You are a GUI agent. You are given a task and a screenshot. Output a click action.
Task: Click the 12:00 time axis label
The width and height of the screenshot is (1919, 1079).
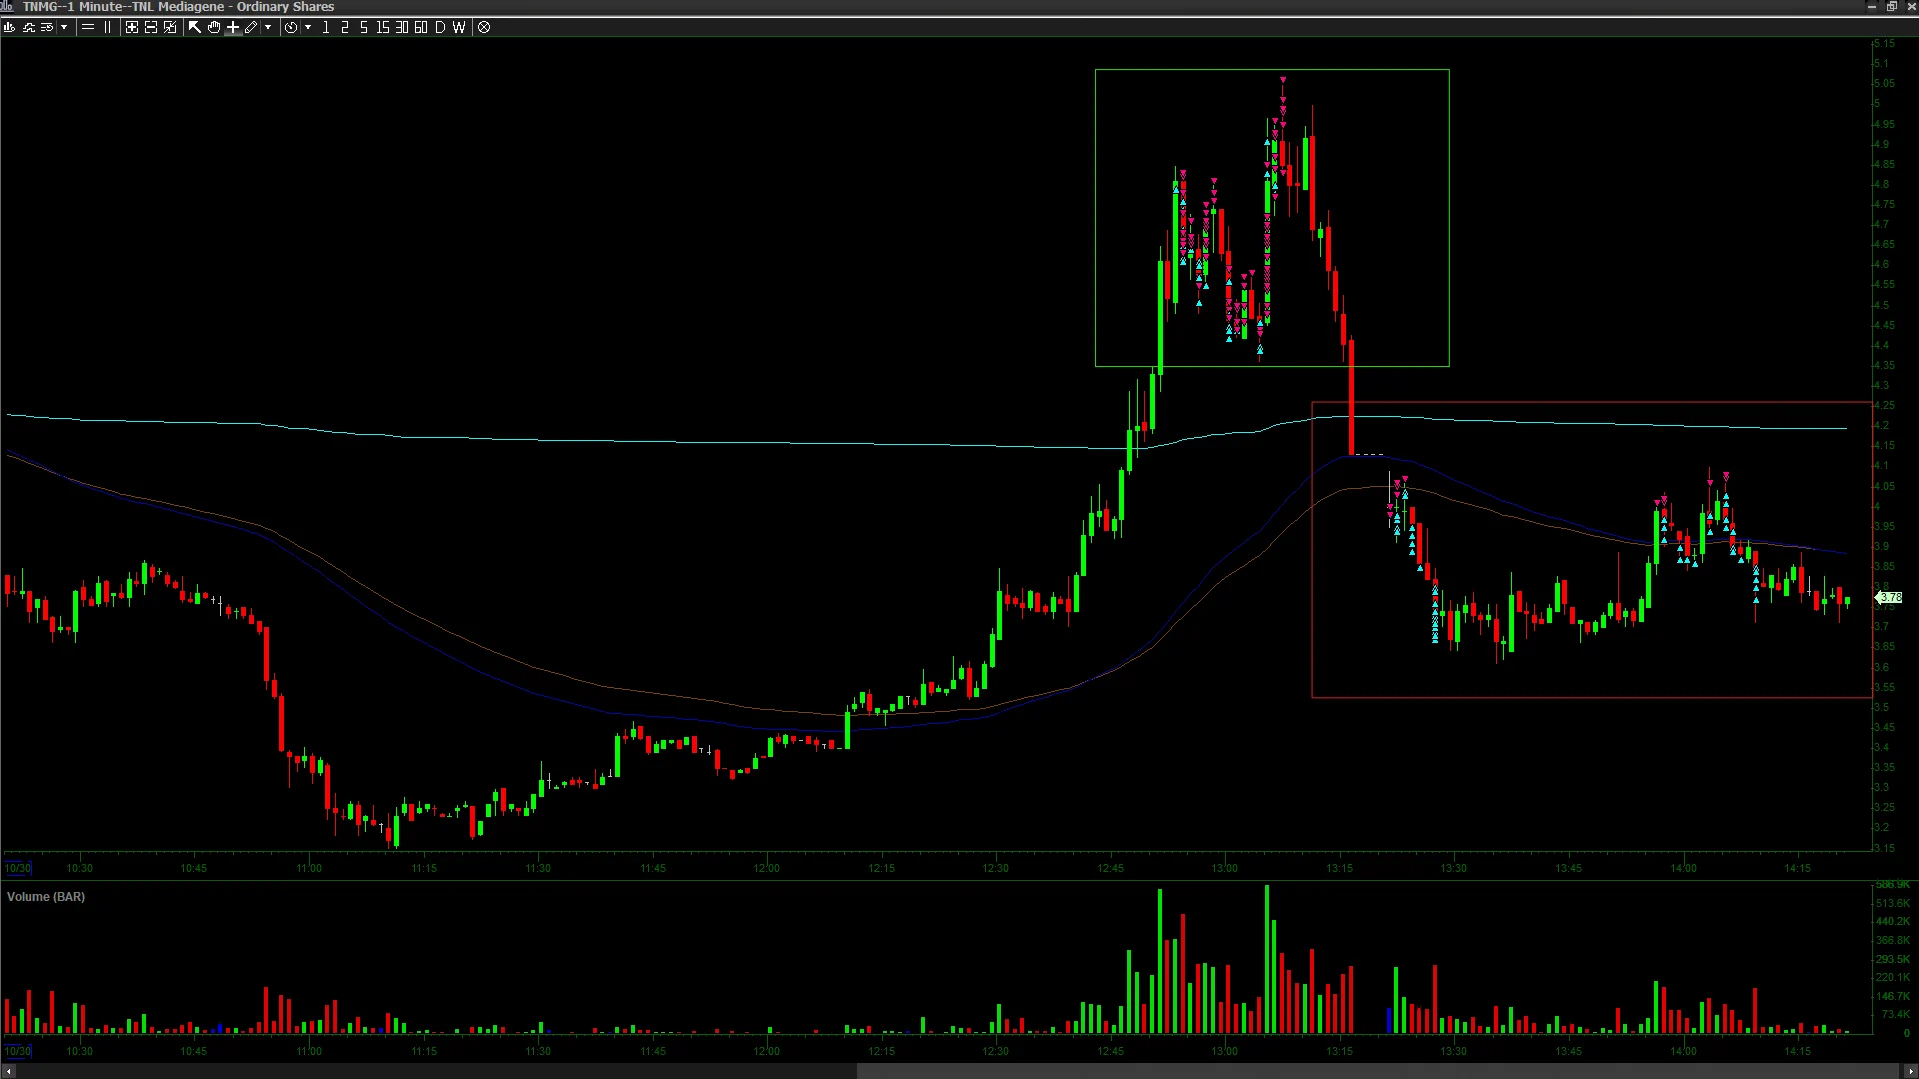(767, 868)
